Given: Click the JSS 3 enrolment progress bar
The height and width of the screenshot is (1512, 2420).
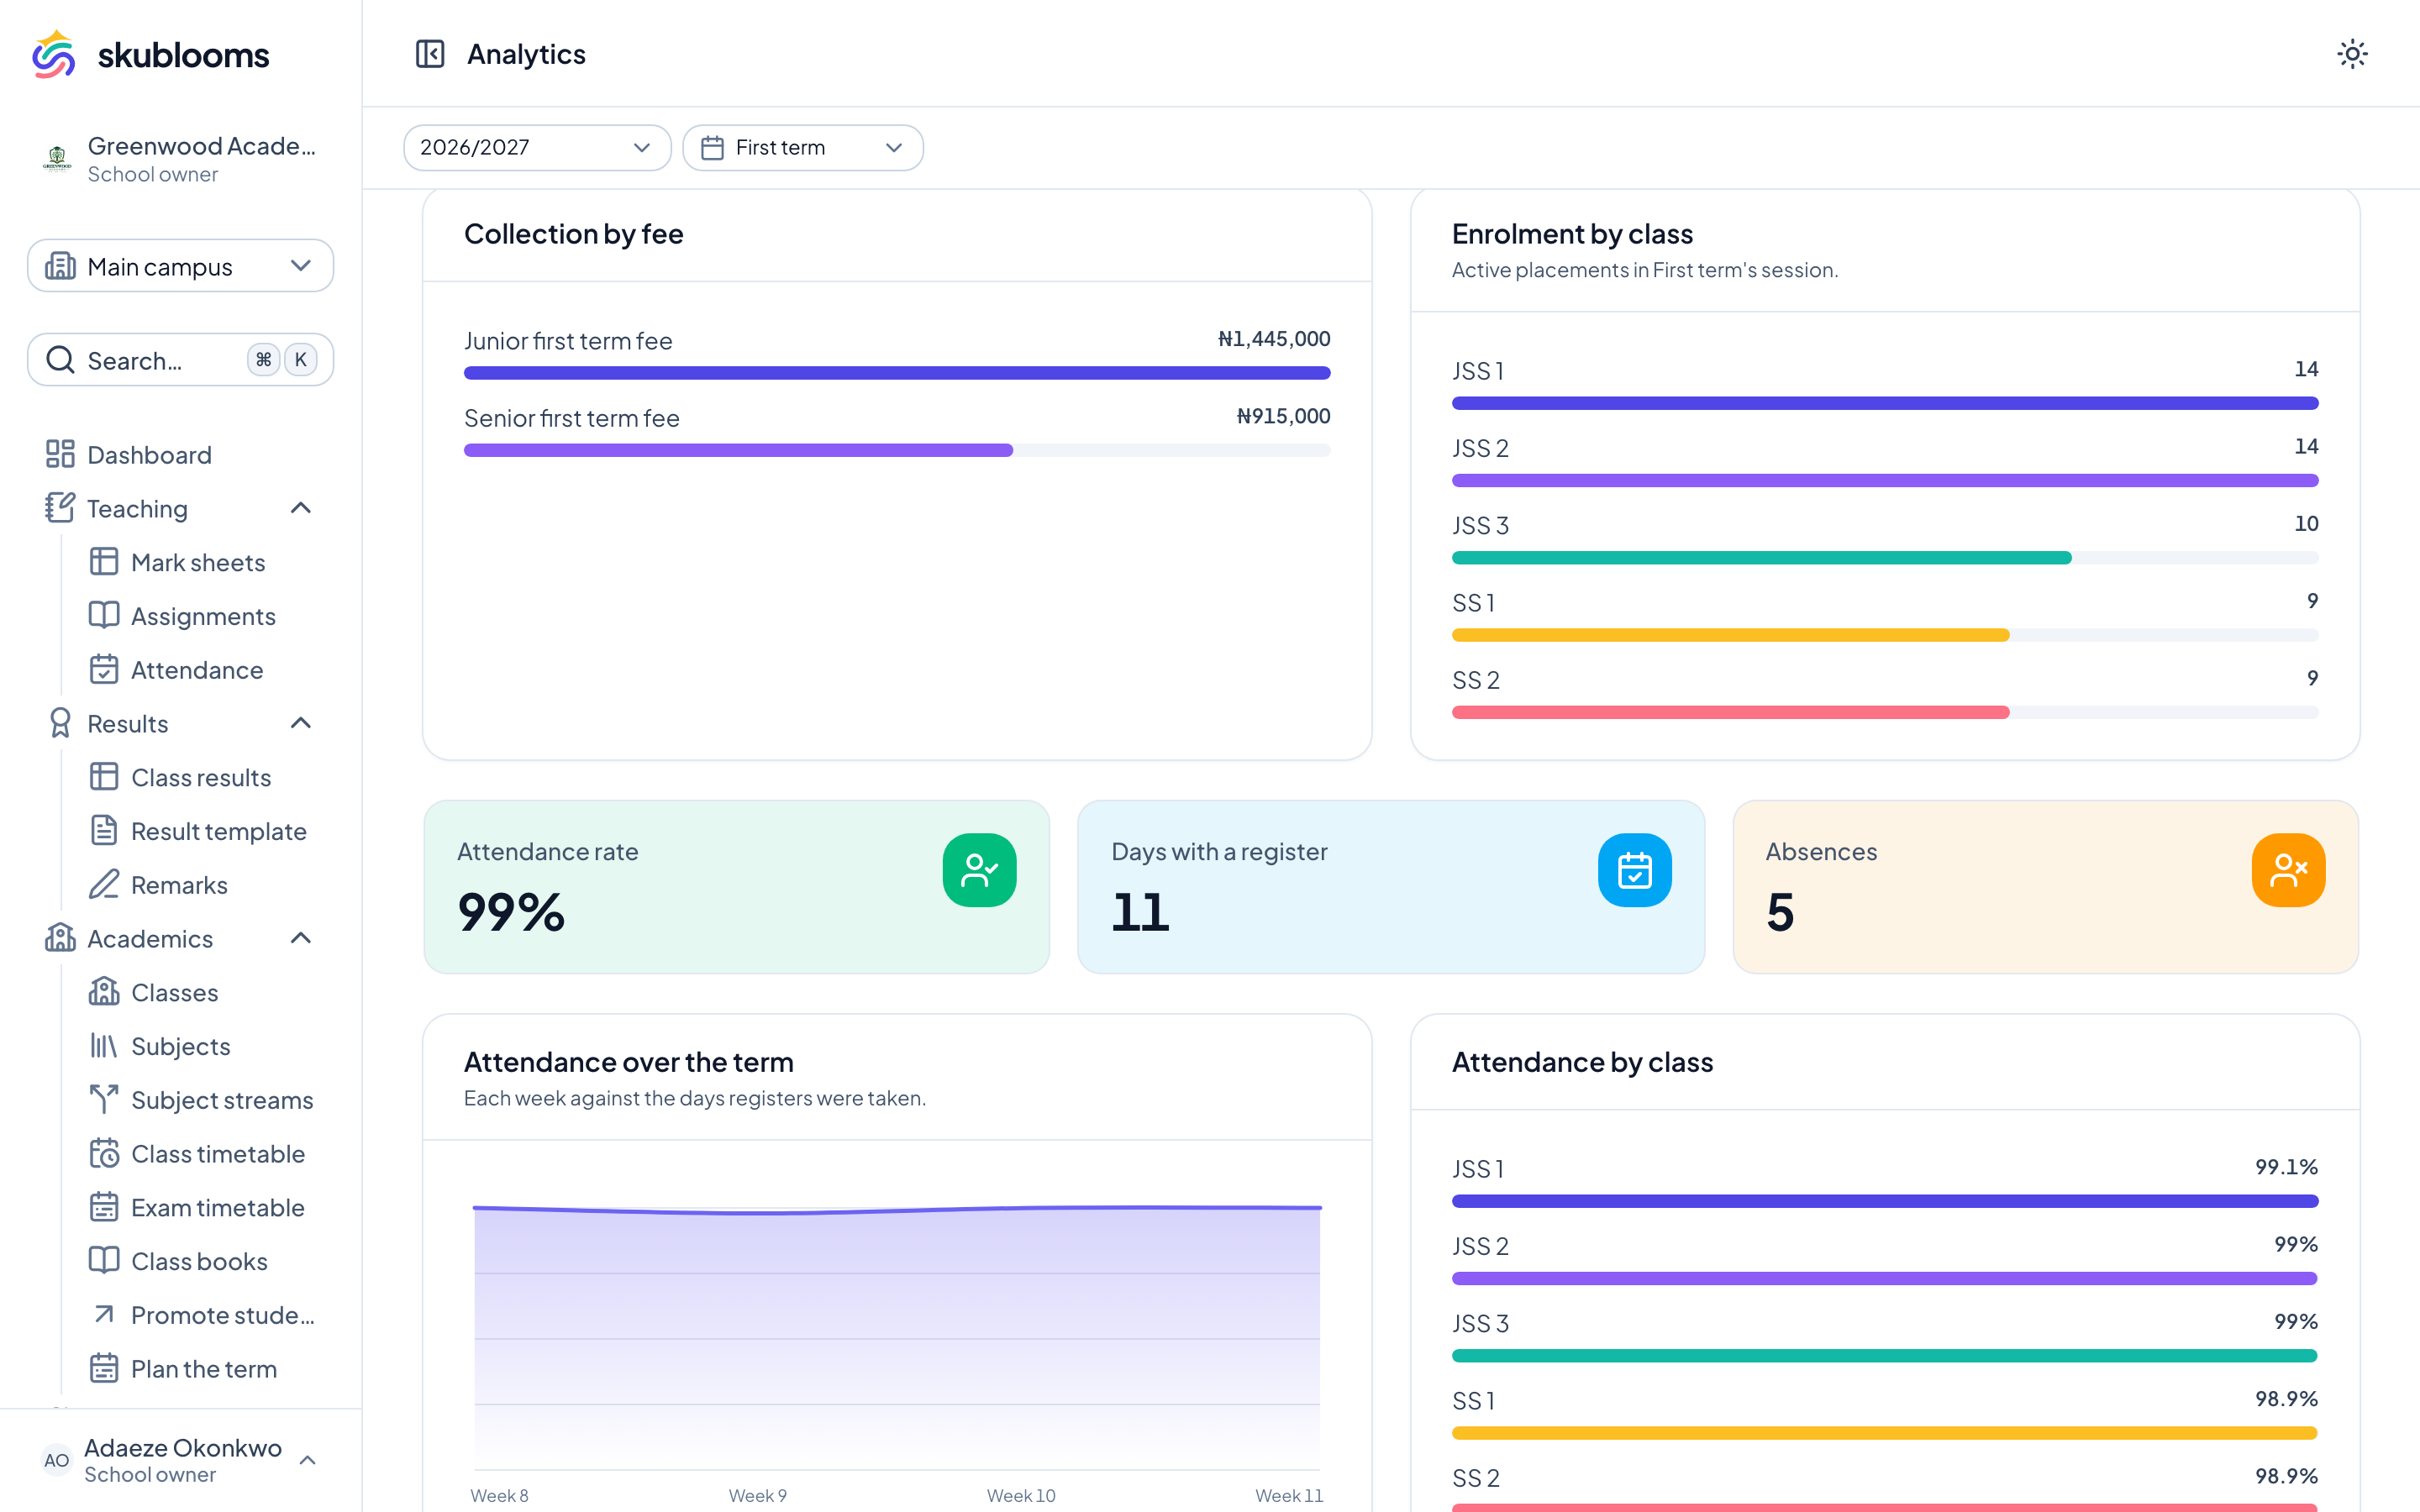Looking at the screenshot, I should [x=1885, y=558].
